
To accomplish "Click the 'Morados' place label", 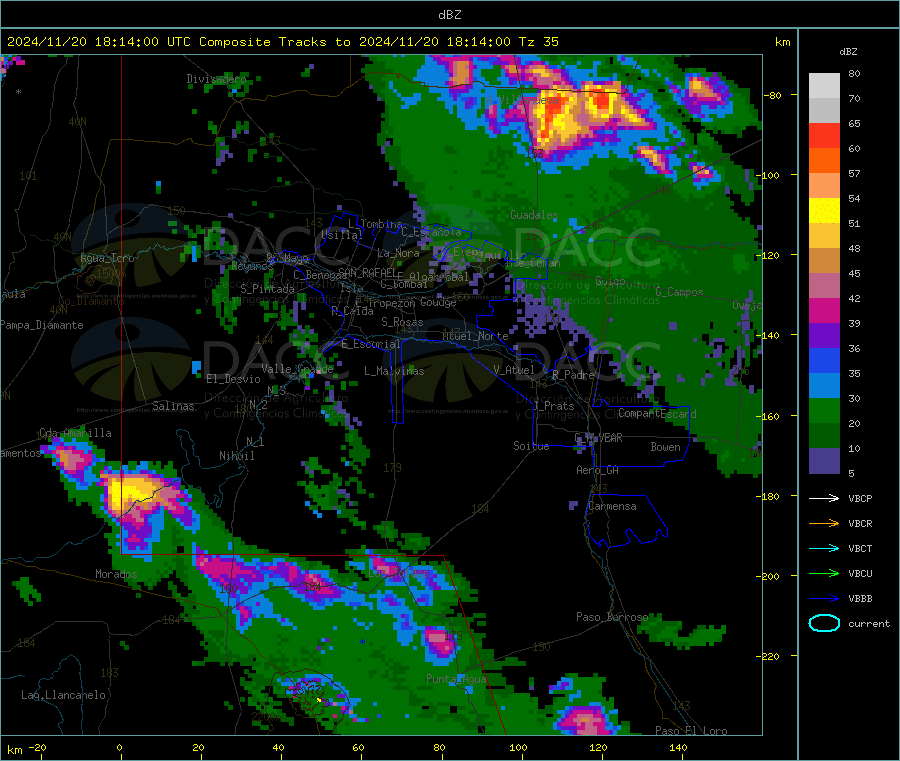I will (x=116, y=574).
